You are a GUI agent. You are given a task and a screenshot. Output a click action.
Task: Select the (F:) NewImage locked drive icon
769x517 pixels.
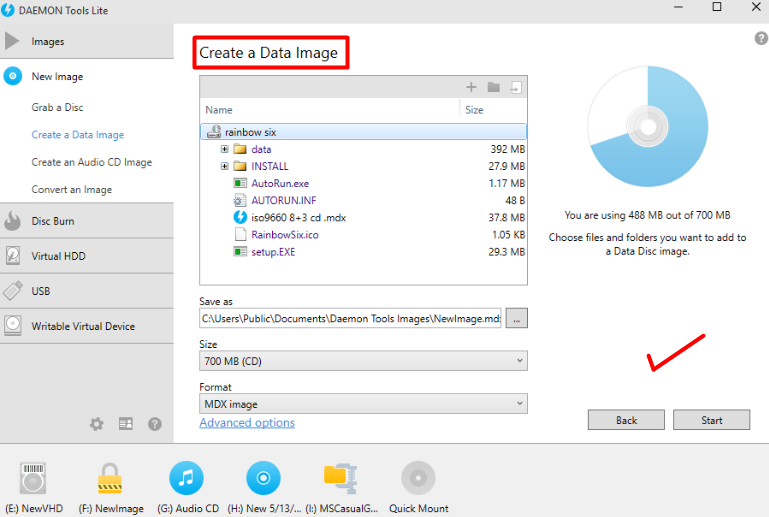(110, 478)
